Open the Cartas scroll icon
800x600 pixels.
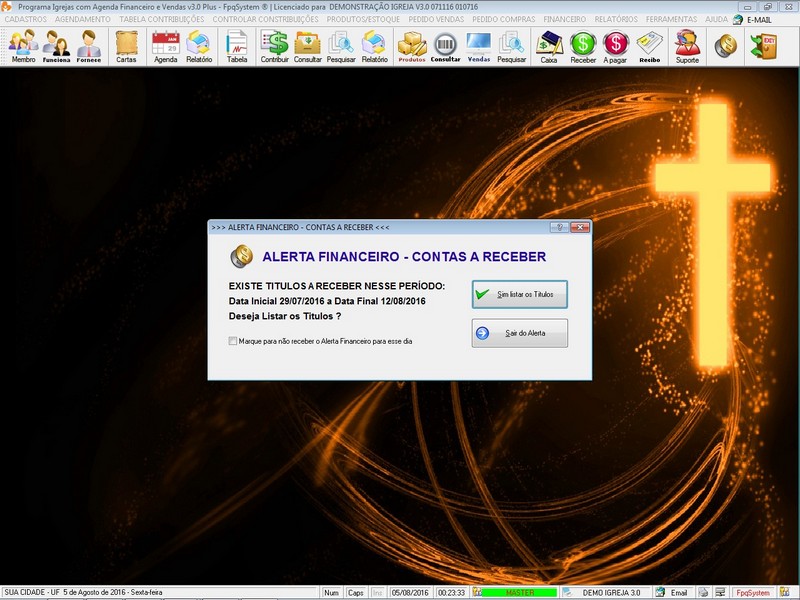point(126,46)
